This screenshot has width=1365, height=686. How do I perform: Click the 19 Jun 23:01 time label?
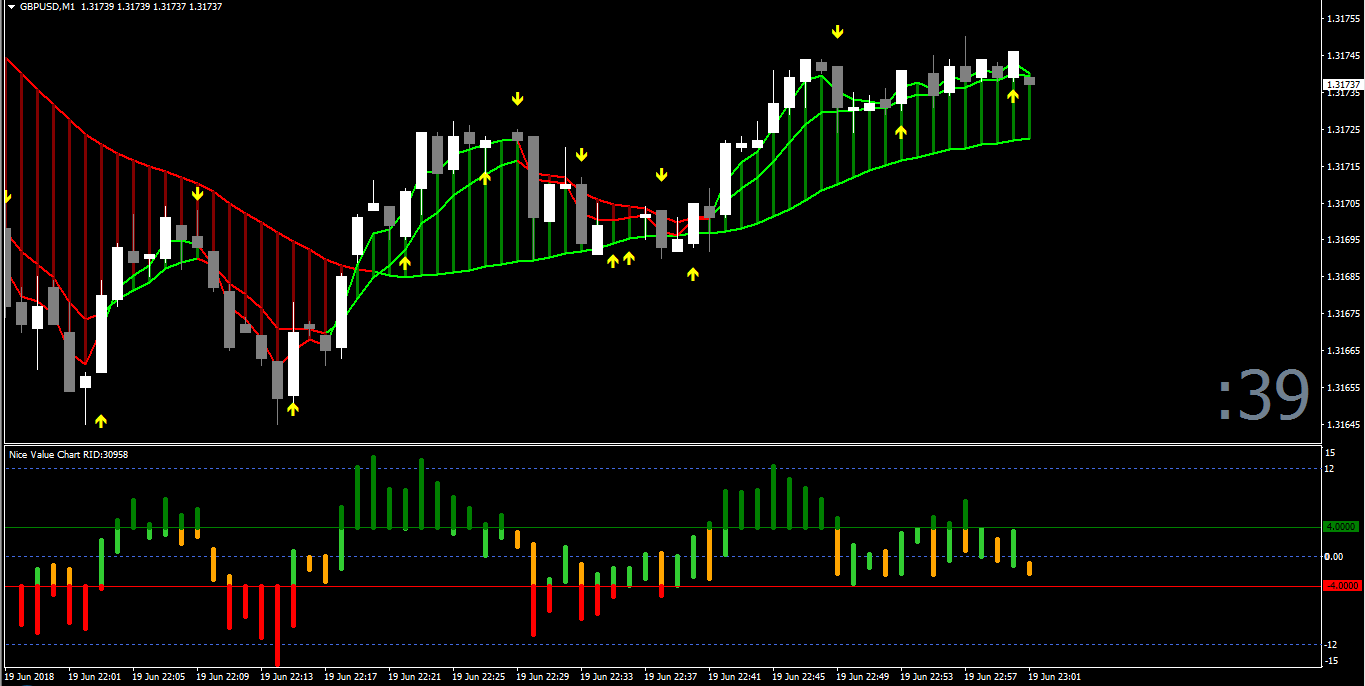coord(1054,677)
